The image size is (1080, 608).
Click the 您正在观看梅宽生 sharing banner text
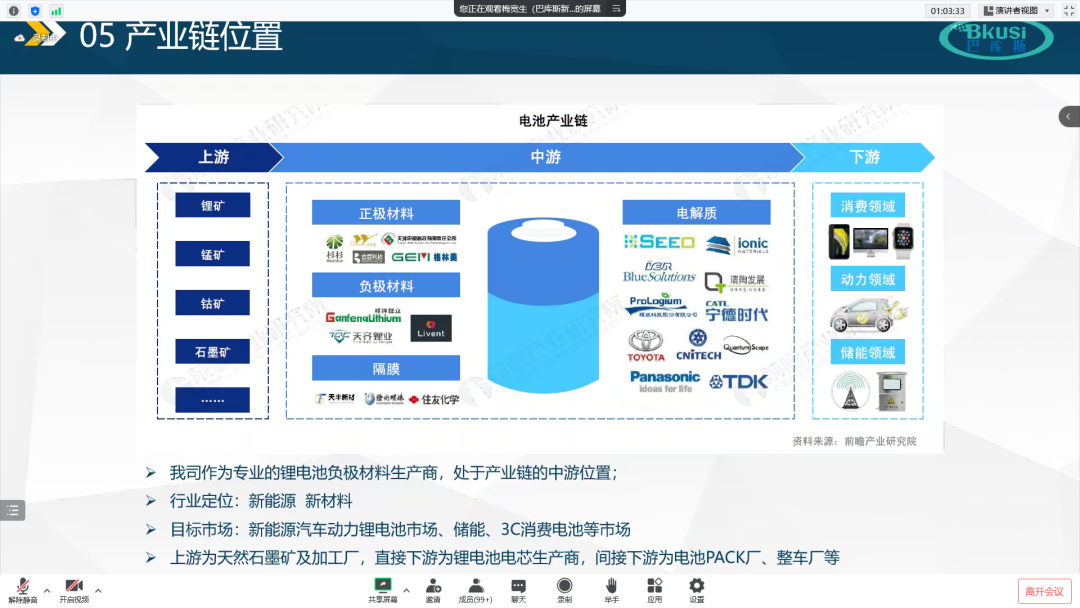tap(530, 9)
